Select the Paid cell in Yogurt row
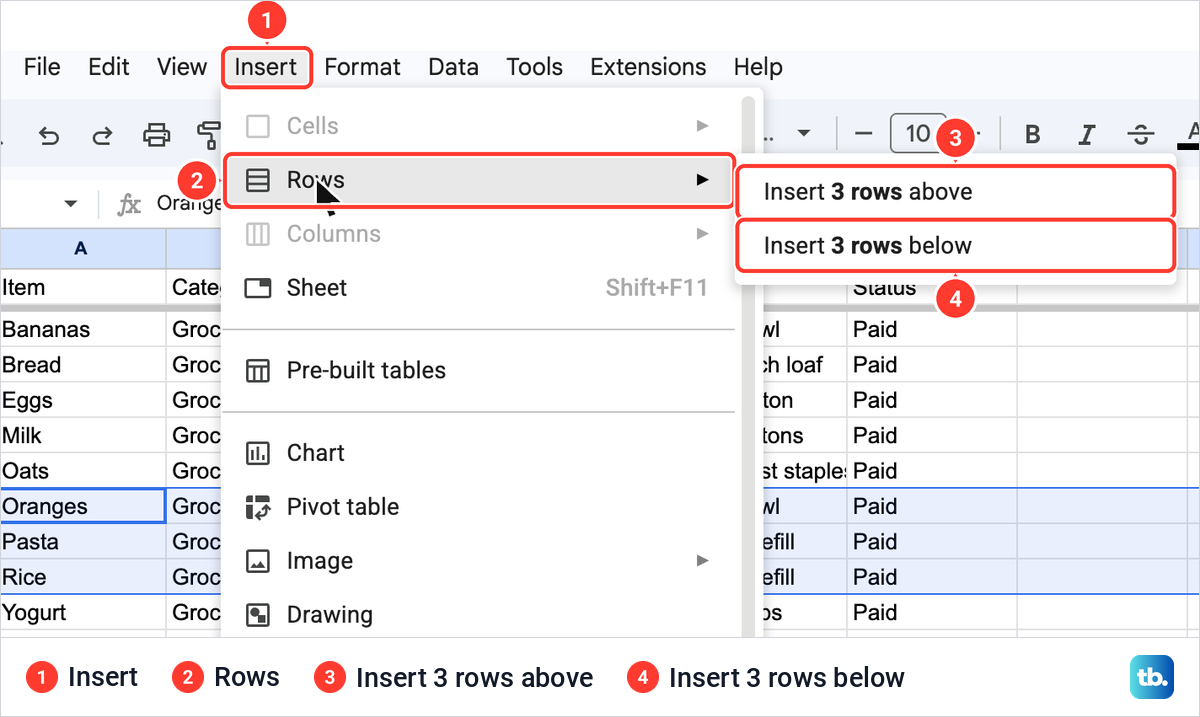The image size is (1200, 717). 932,613
